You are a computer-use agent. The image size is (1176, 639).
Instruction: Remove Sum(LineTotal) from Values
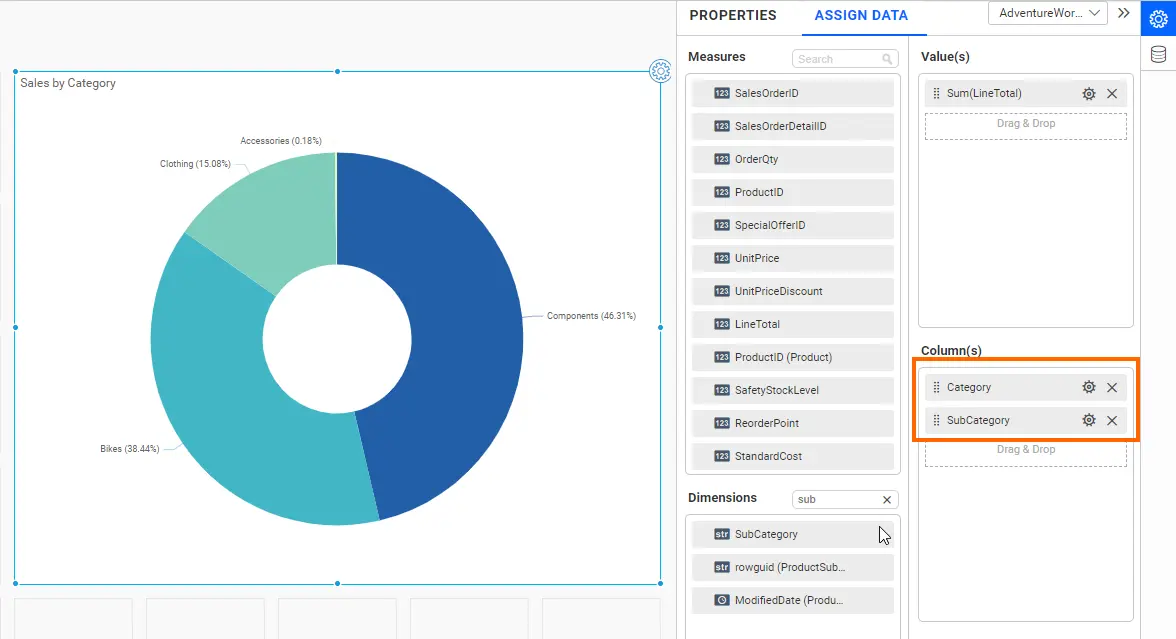coord(1112,94)
